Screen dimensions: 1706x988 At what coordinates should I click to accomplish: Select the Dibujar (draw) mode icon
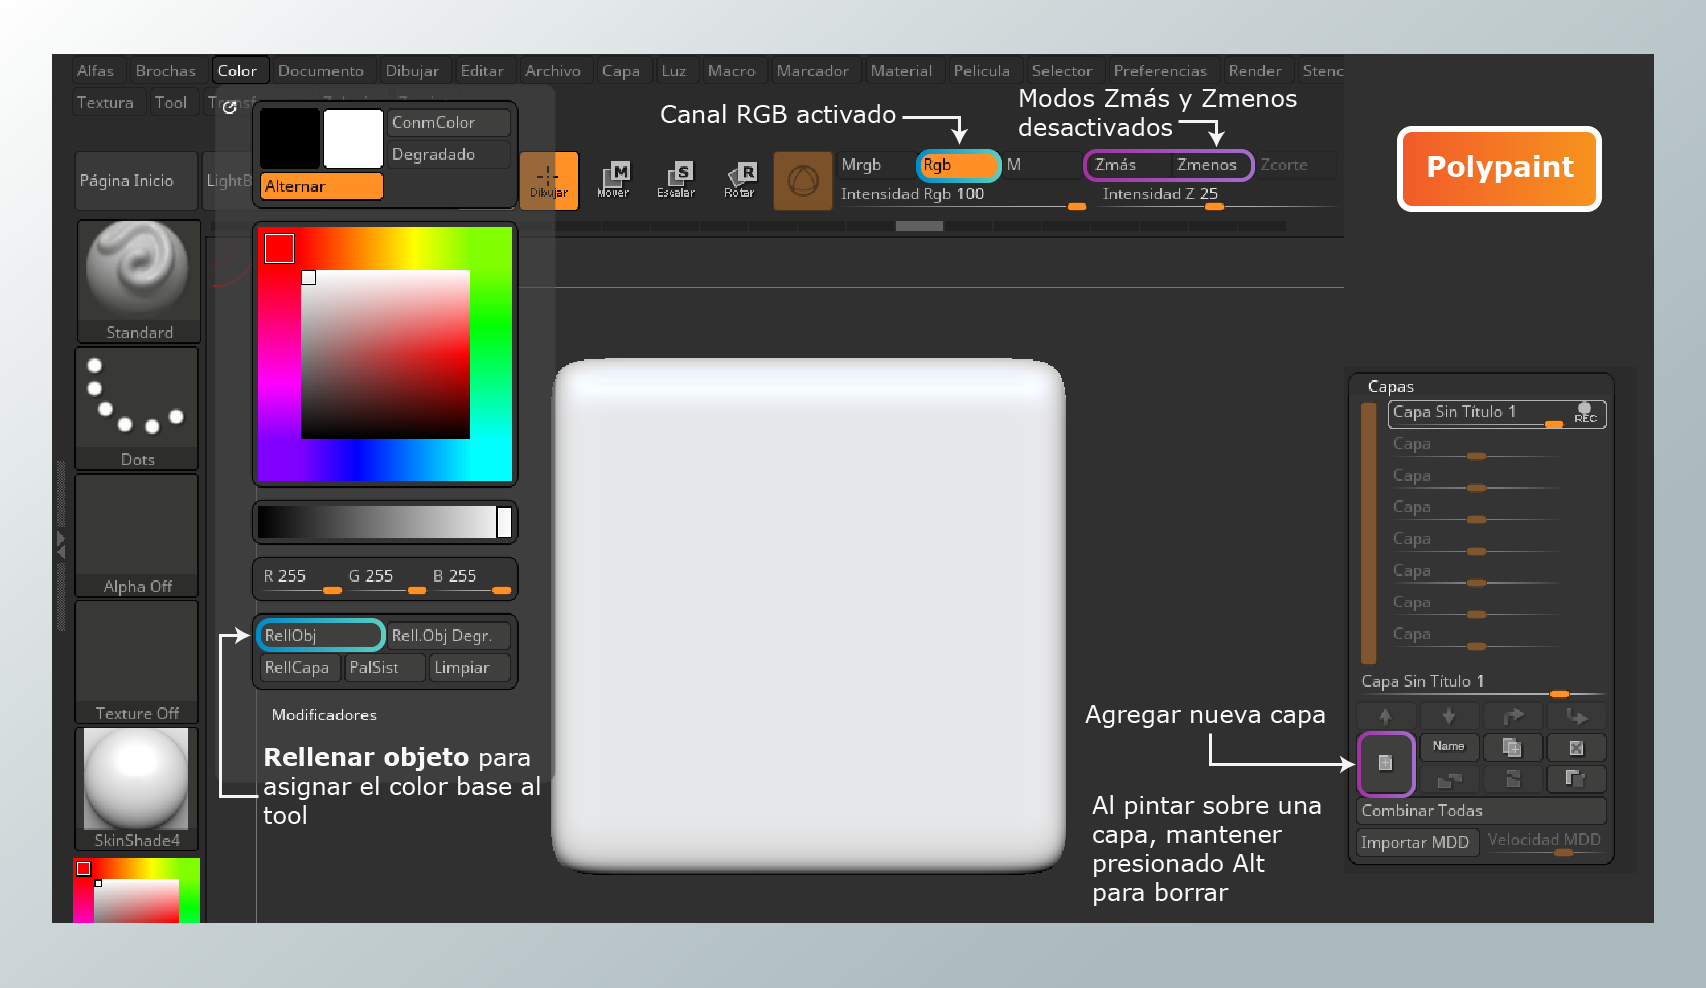[549, 180]
